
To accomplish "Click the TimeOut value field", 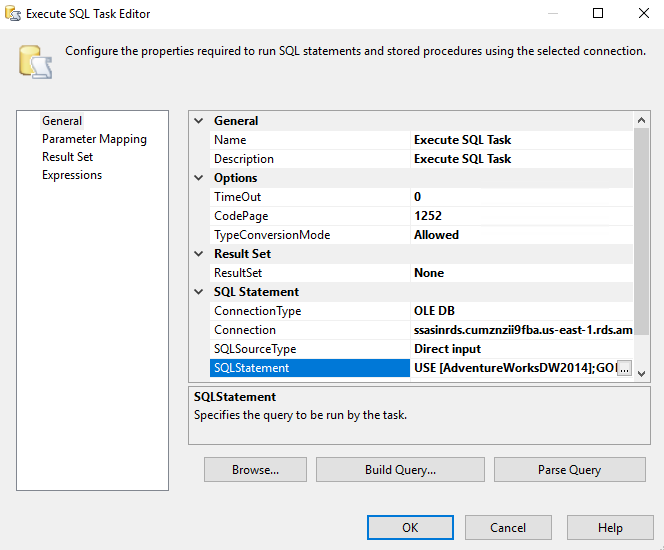I will pyautogui.click(x=520, y=197).
